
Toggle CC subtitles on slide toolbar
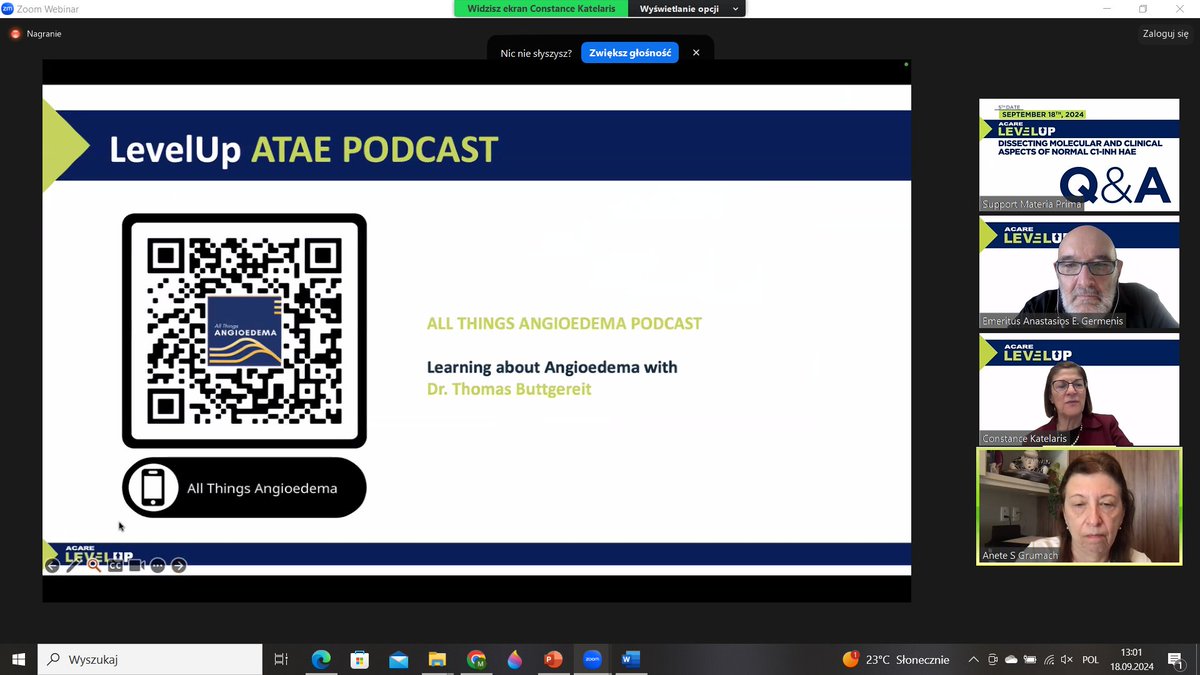(115, 566)
